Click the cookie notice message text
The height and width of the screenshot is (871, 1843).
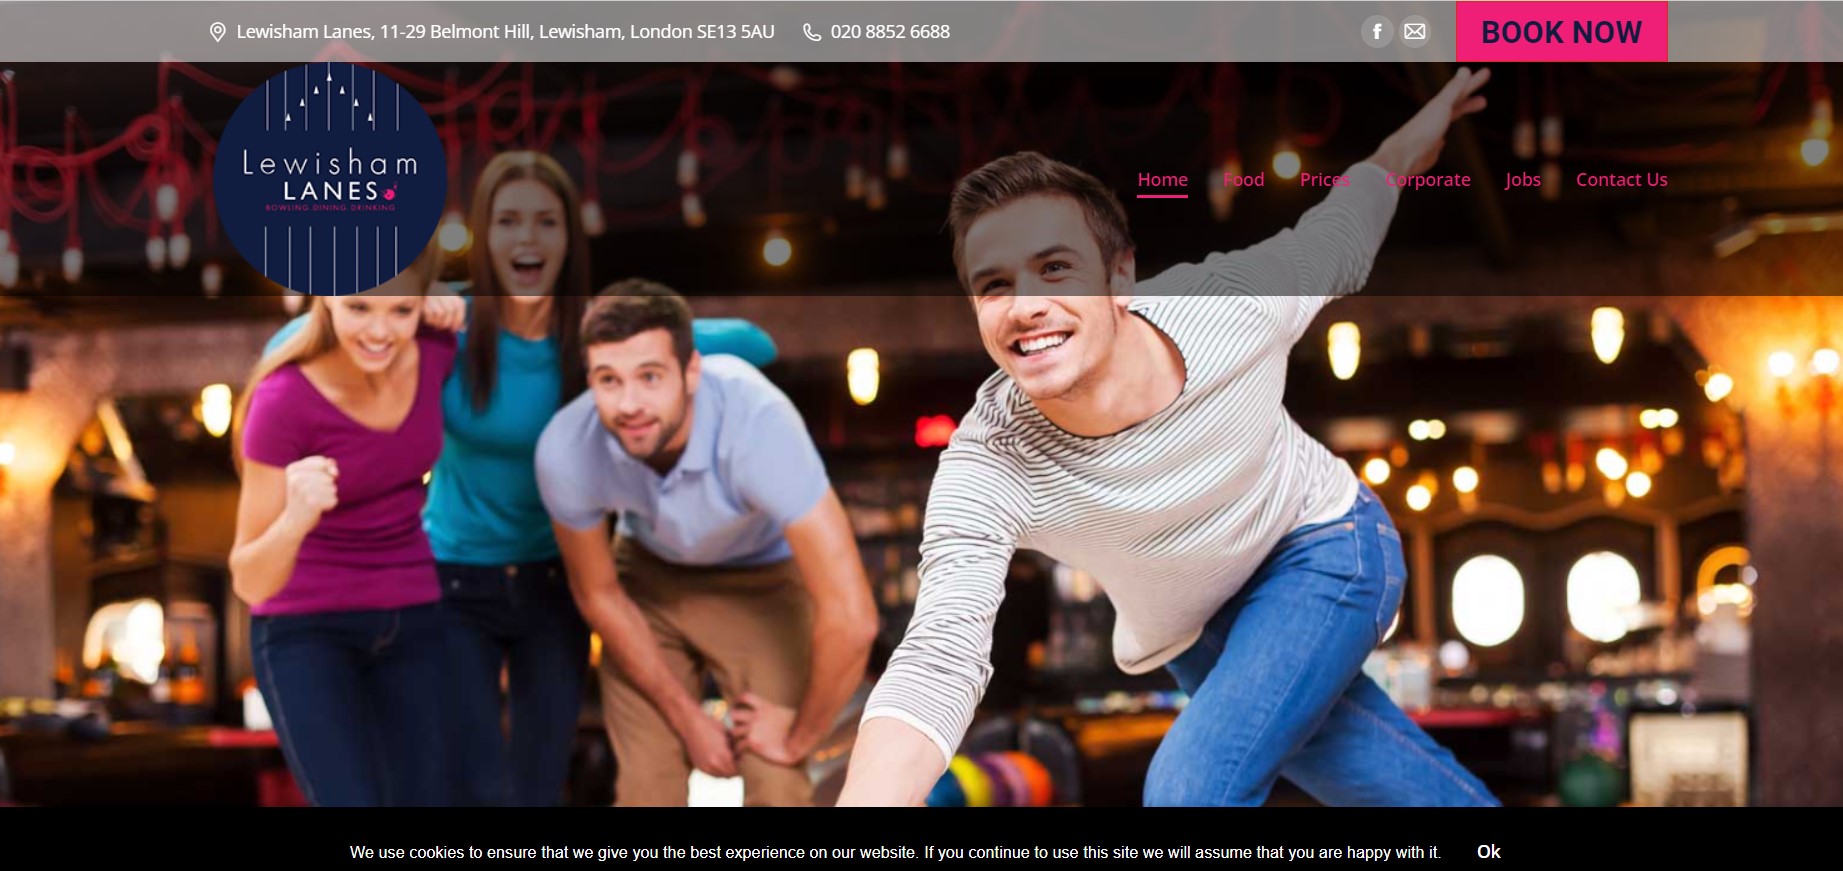pyautogui.click(x=894, y=852)
